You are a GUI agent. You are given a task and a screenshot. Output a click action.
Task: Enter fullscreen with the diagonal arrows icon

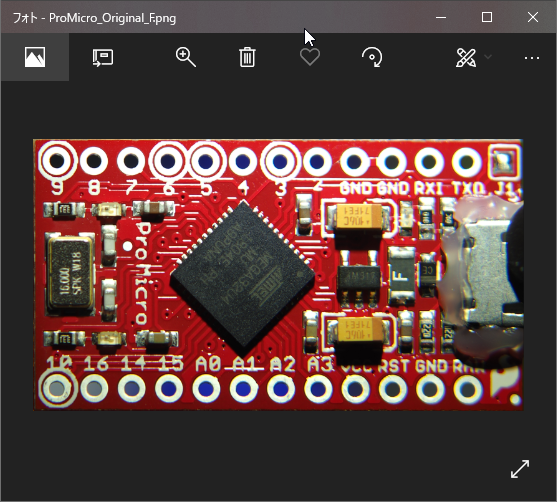(520, 469)
